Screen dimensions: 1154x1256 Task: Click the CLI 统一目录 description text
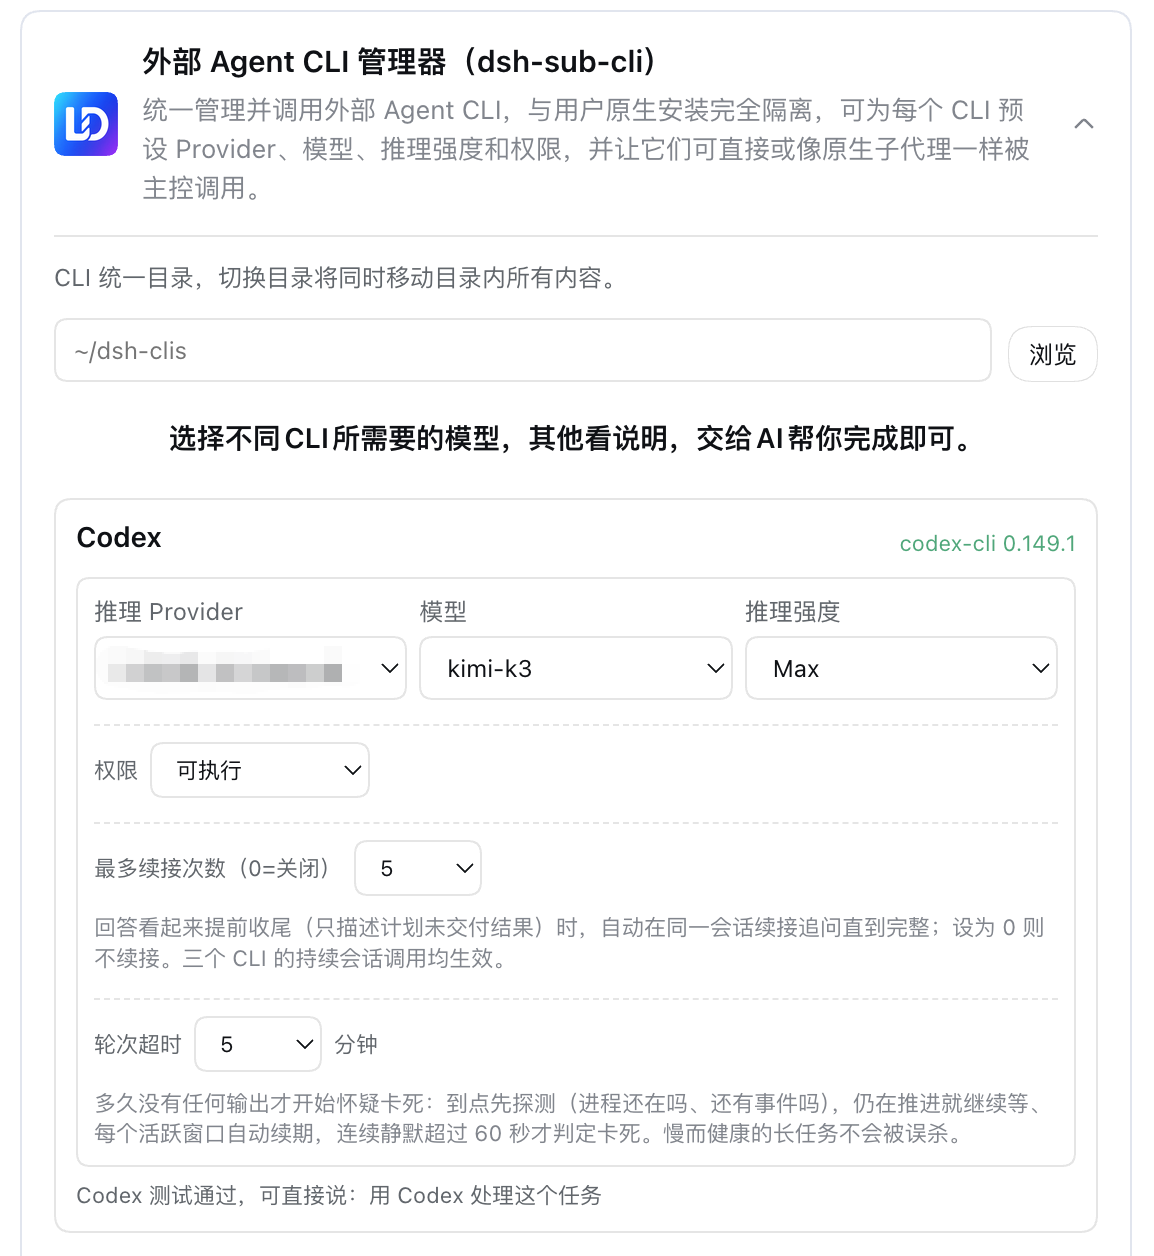click(x=338, y=277)
